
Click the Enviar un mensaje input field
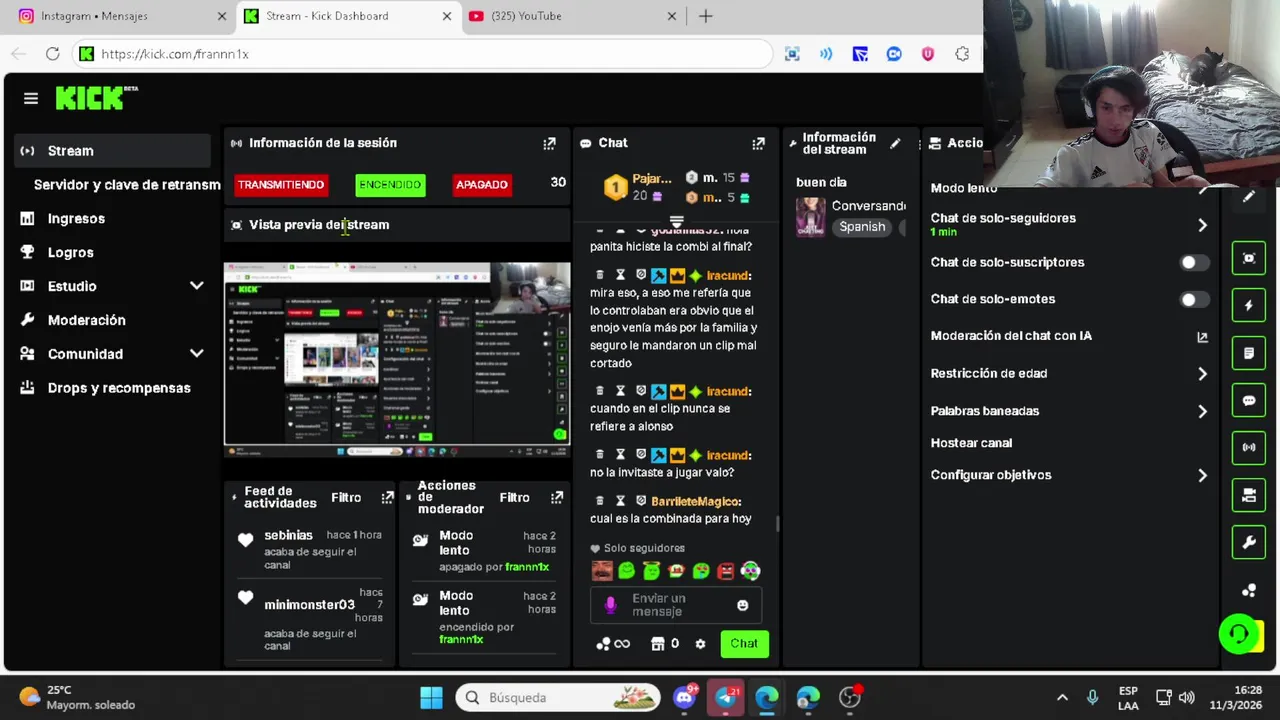pos(676,605)
